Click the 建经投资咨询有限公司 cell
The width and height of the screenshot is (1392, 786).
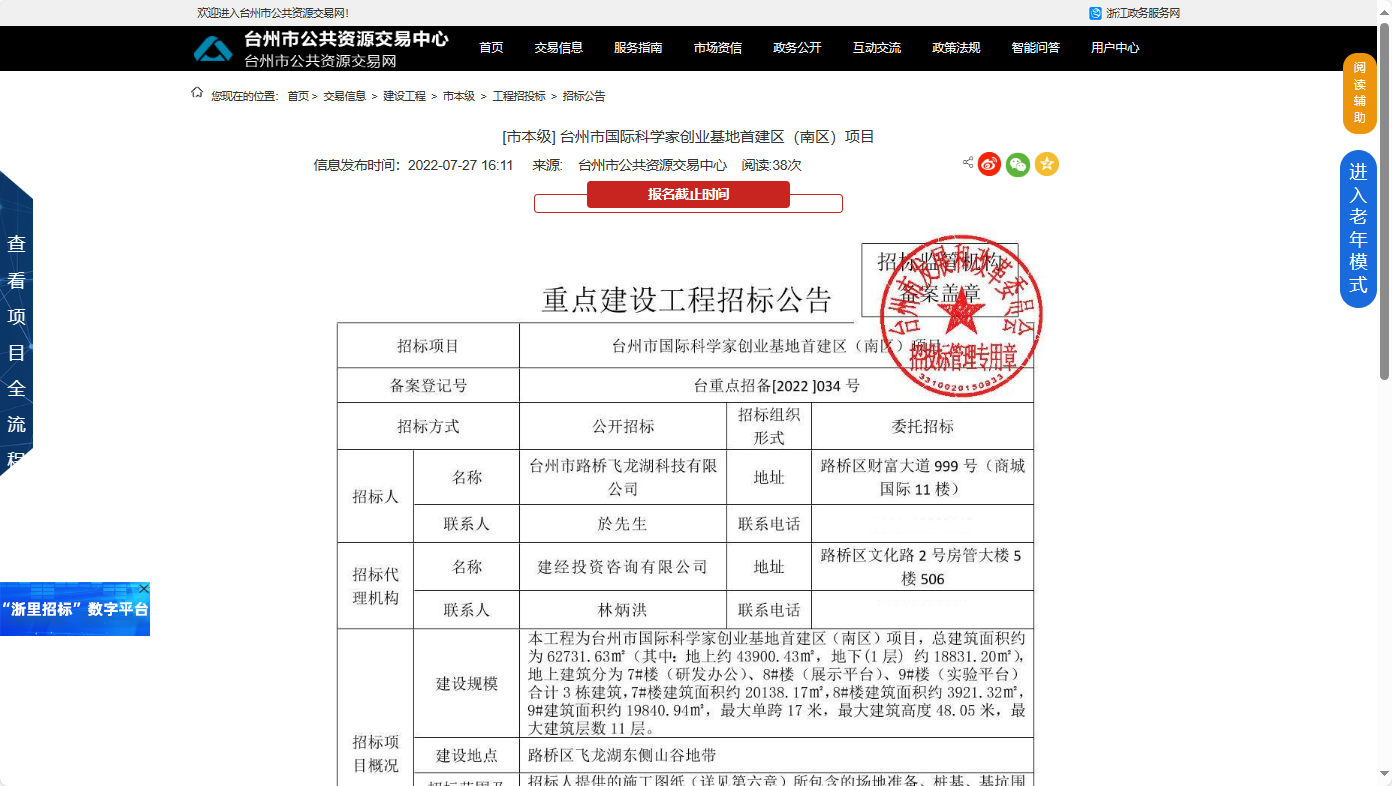[623, 567]
